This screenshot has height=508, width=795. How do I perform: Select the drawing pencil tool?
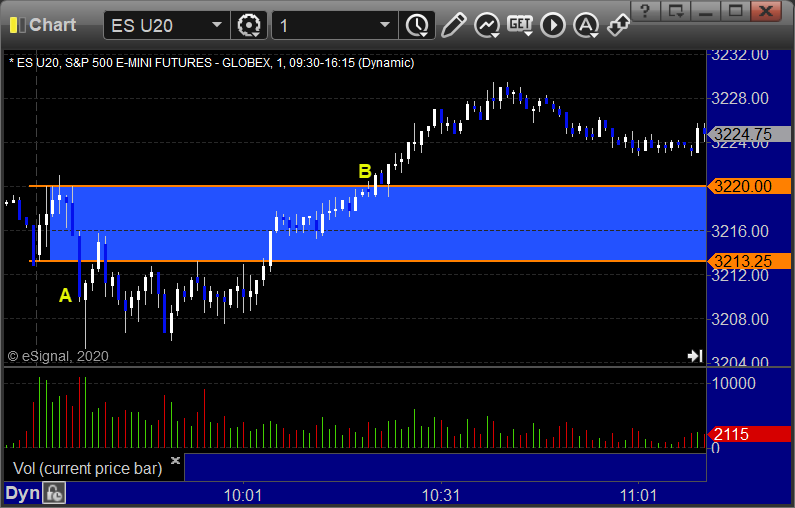[453, 25]
